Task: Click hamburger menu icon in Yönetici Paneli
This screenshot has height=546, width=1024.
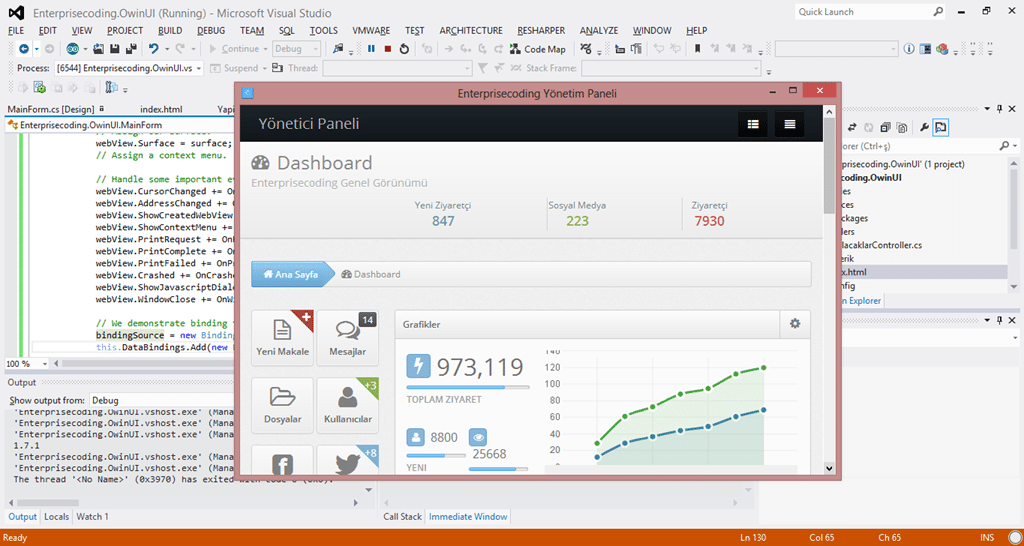Action: [790, 124]
